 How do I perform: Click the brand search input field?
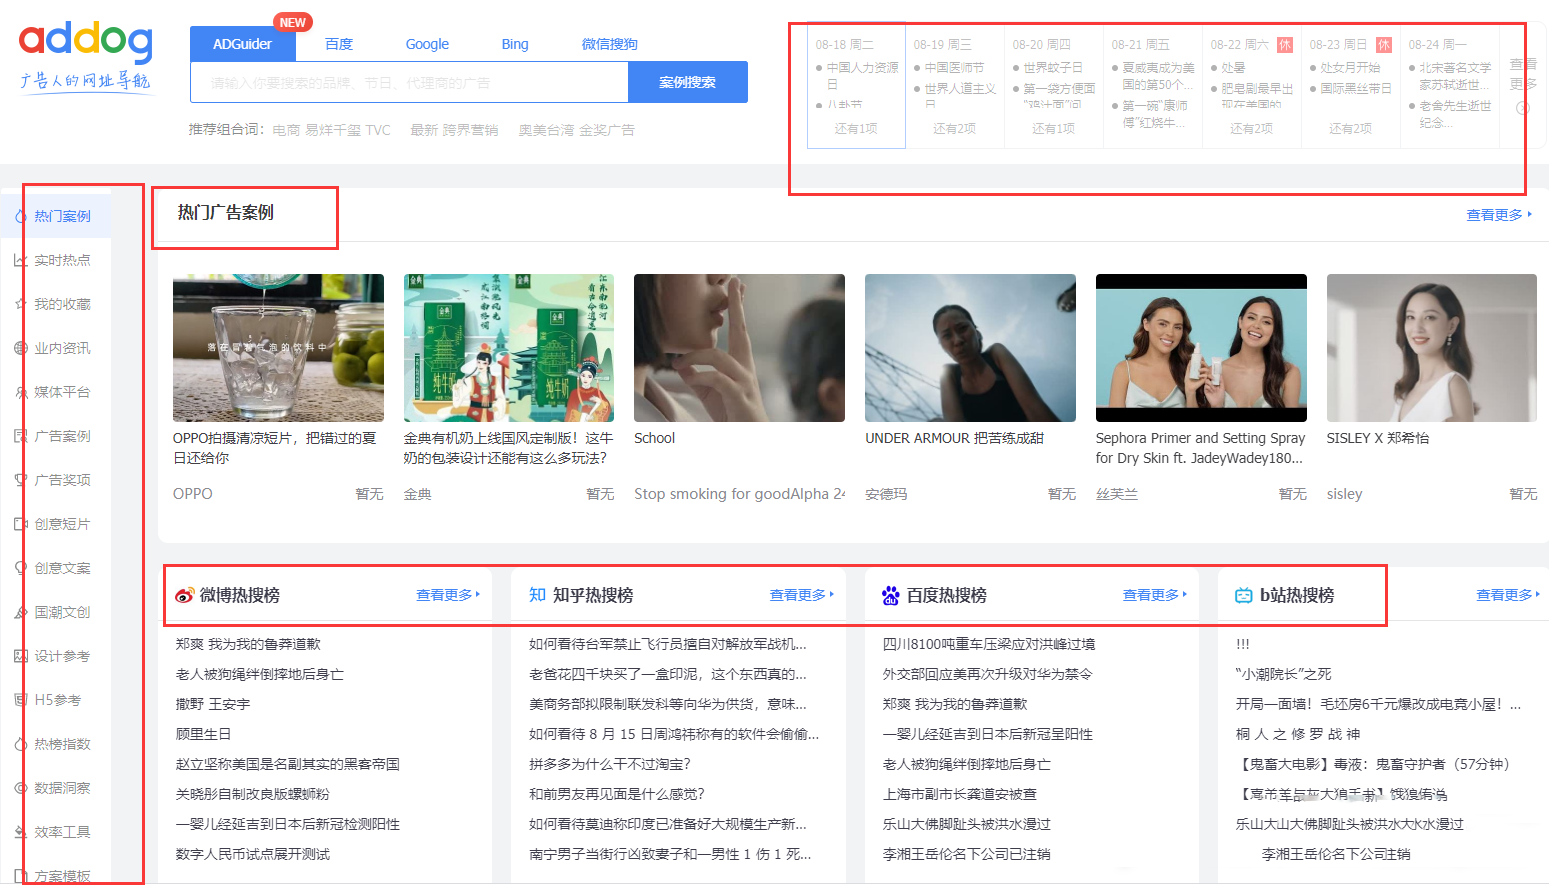point(409,82)
